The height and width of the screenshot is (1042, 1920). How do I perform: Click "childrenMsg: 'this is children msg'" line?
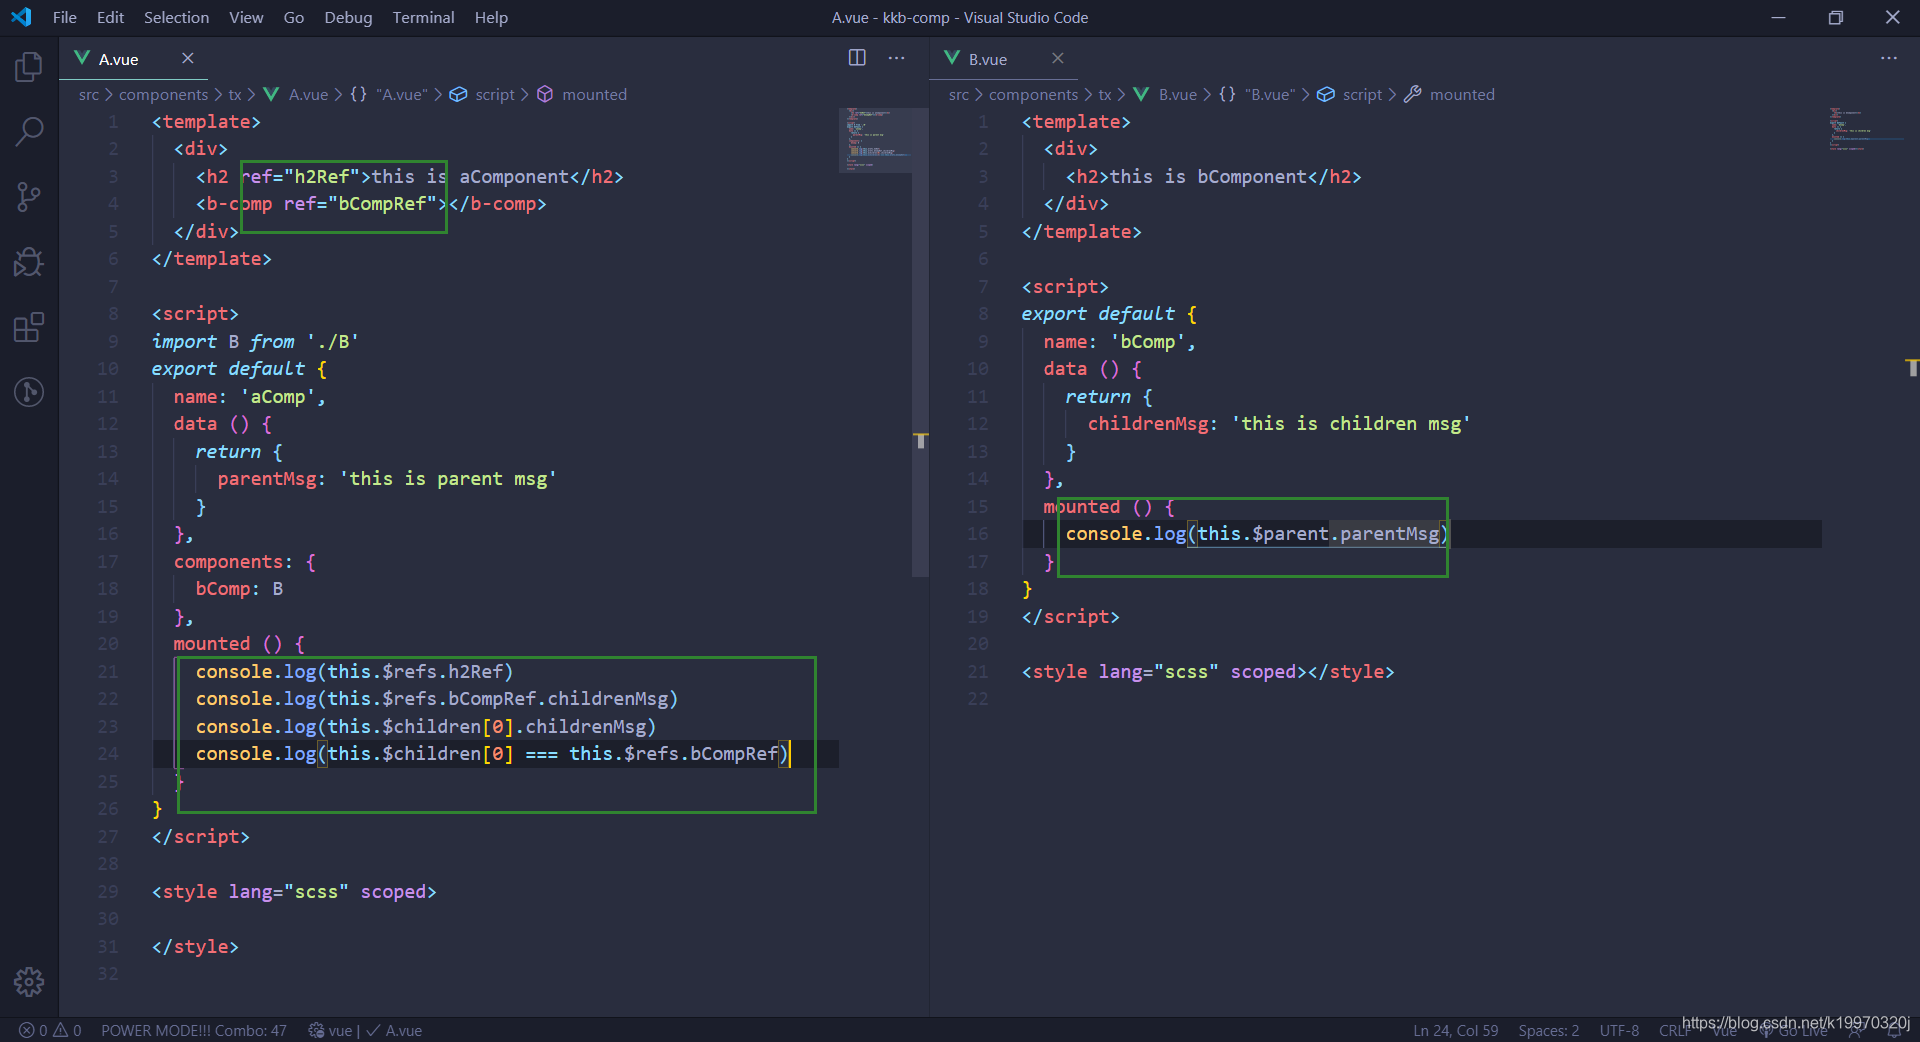1279,424
